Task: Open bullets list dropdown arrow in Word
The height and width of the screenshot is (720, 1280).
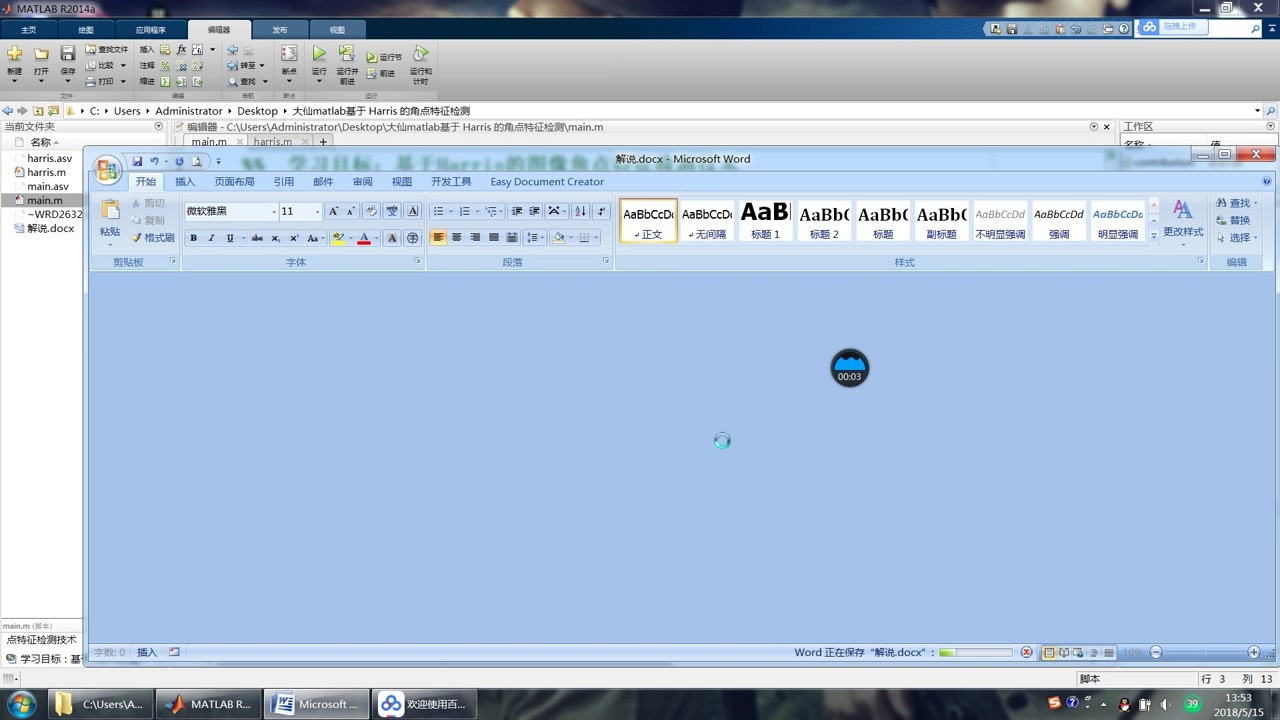Action: tap(449, 211)
